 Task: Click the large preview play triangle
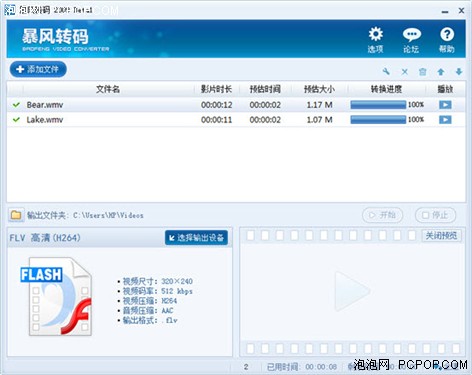[352, 291]
